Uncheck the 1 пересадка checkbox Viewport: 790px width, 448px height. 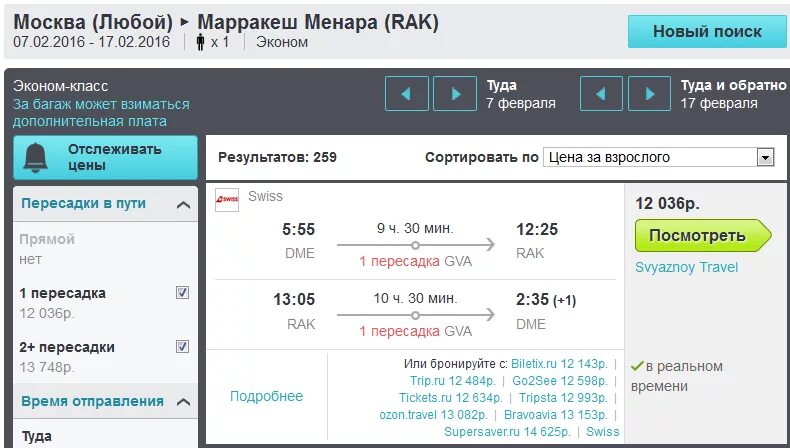(x=182, y=293)
